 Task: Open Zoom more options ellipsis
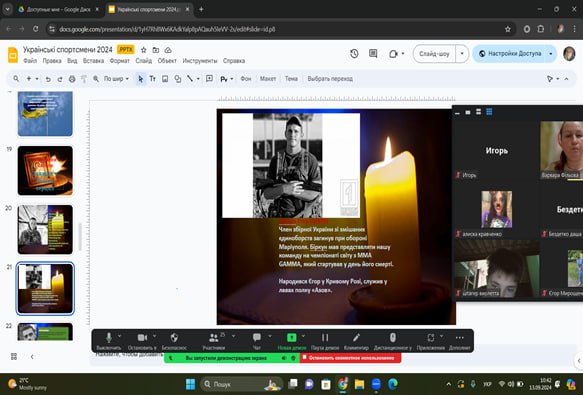tap(460, 341)
